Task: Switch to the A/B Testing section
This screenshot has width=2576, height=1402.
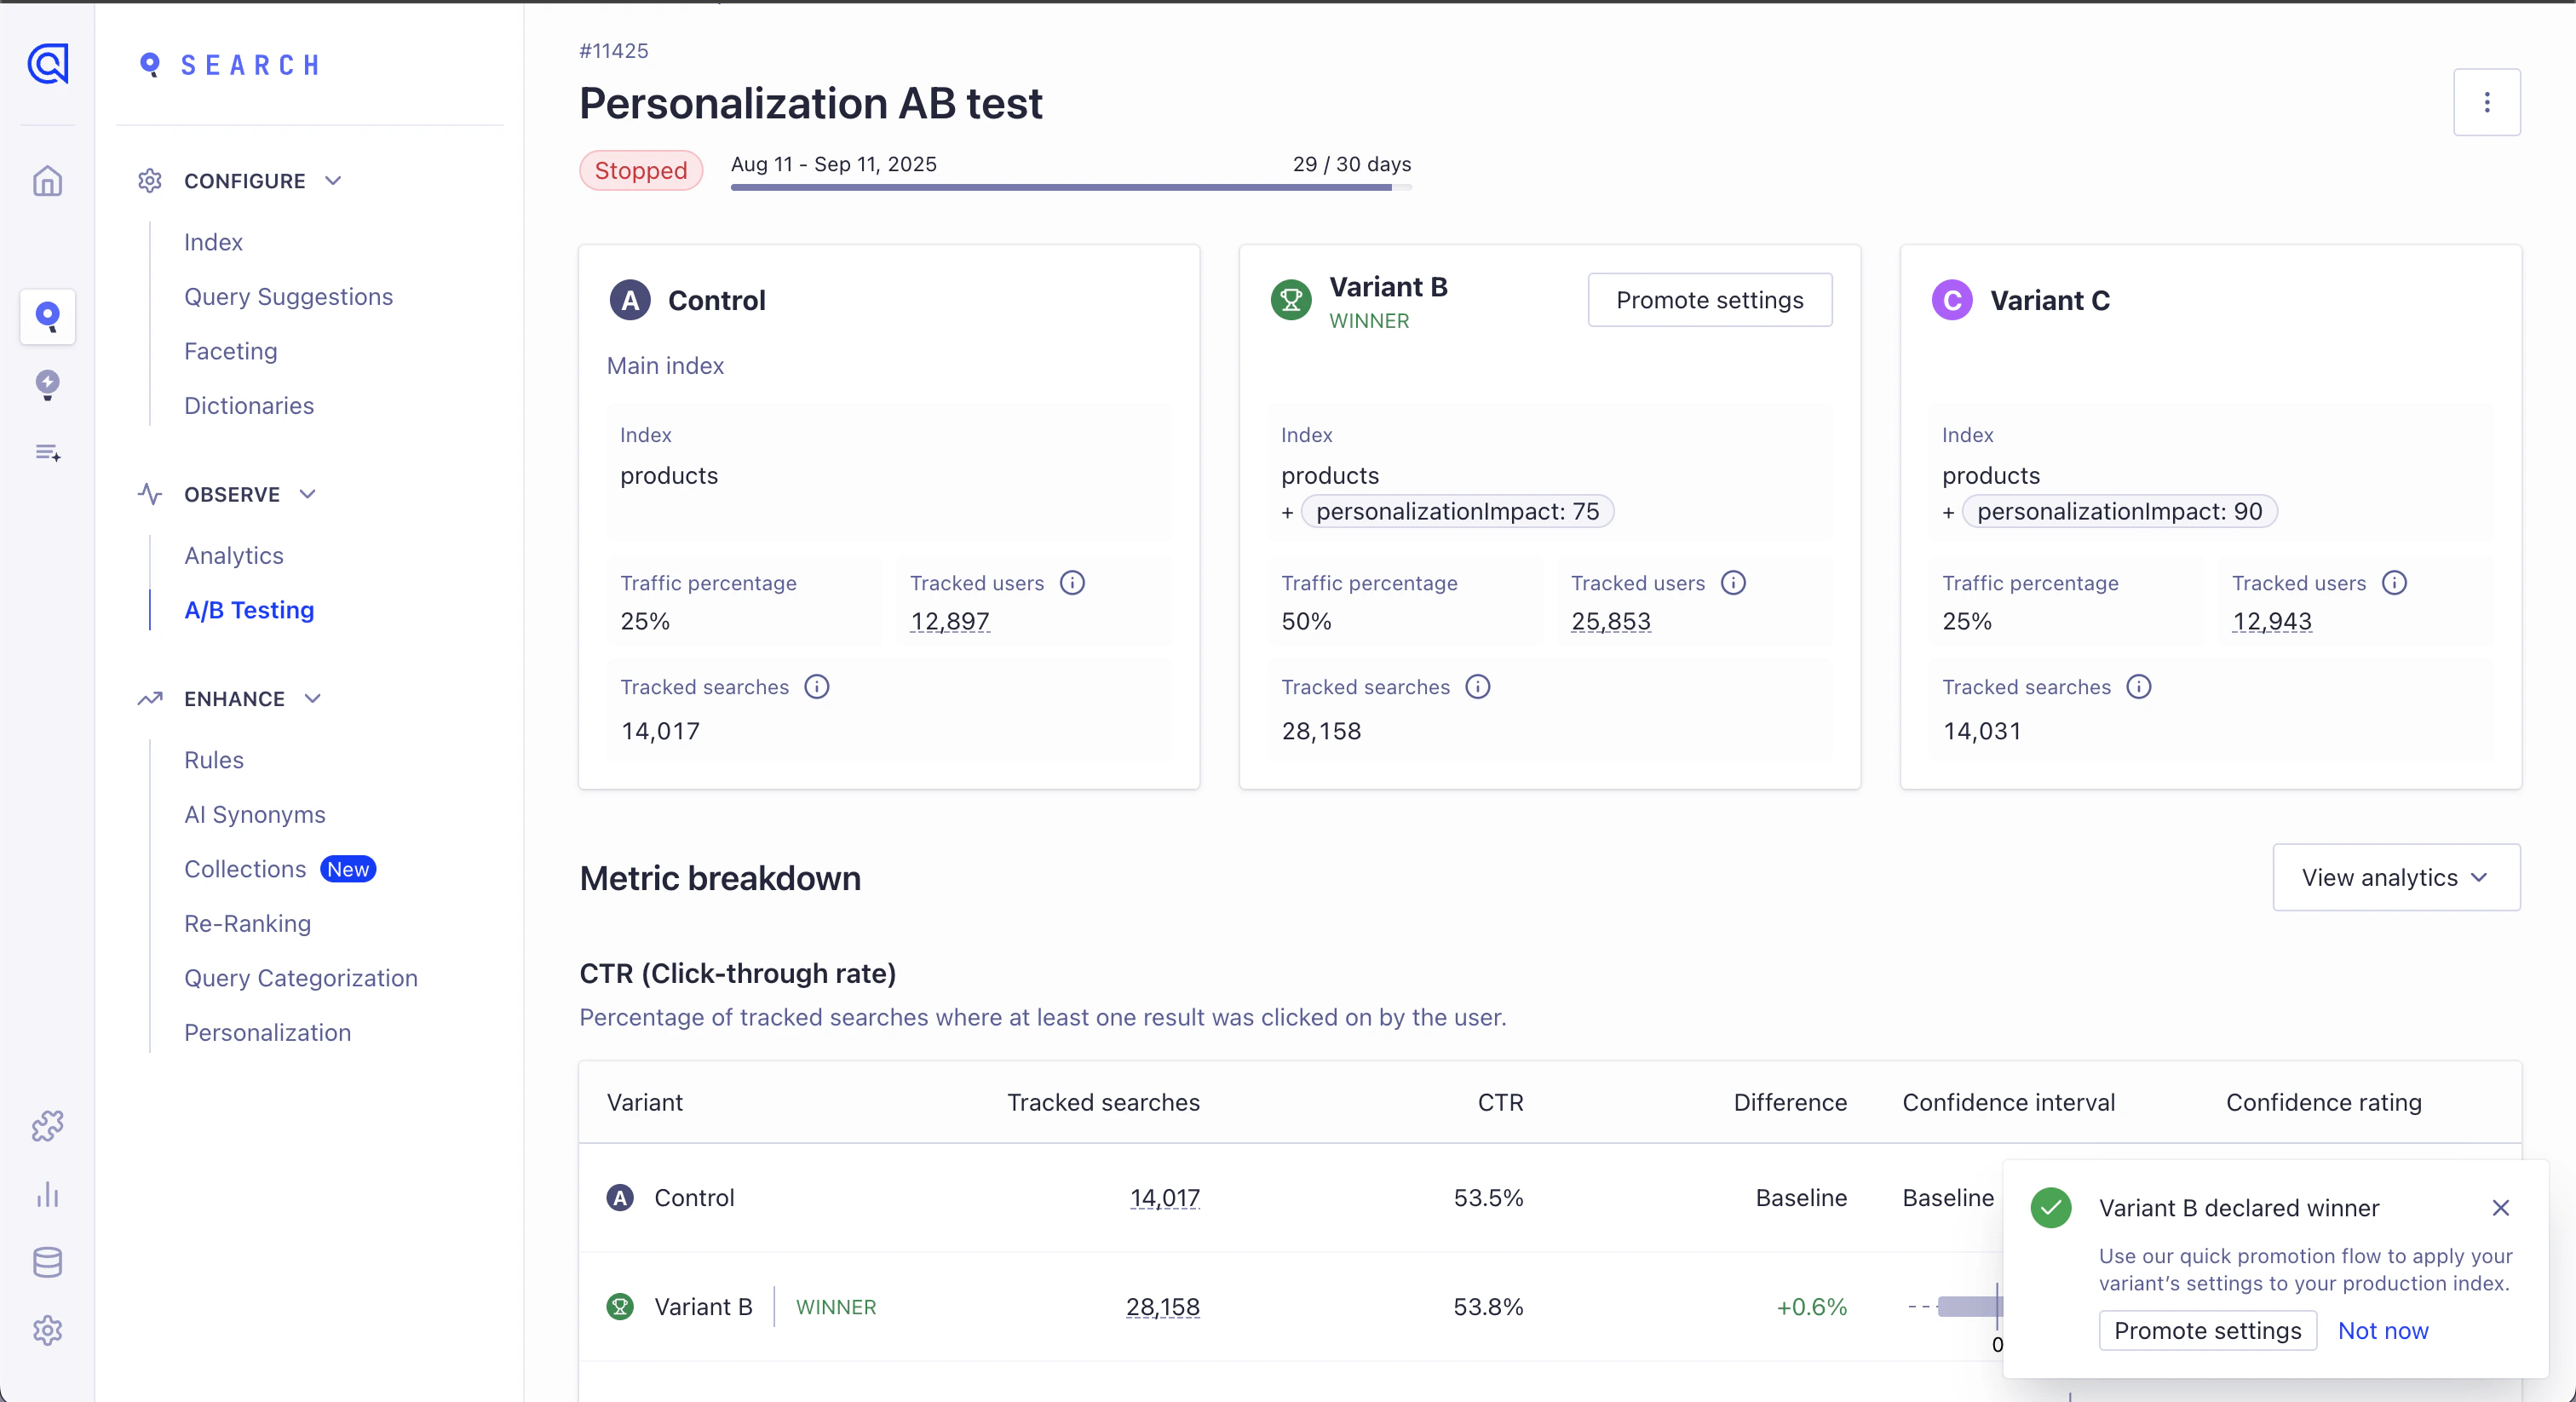Action: tap(248, 610)
